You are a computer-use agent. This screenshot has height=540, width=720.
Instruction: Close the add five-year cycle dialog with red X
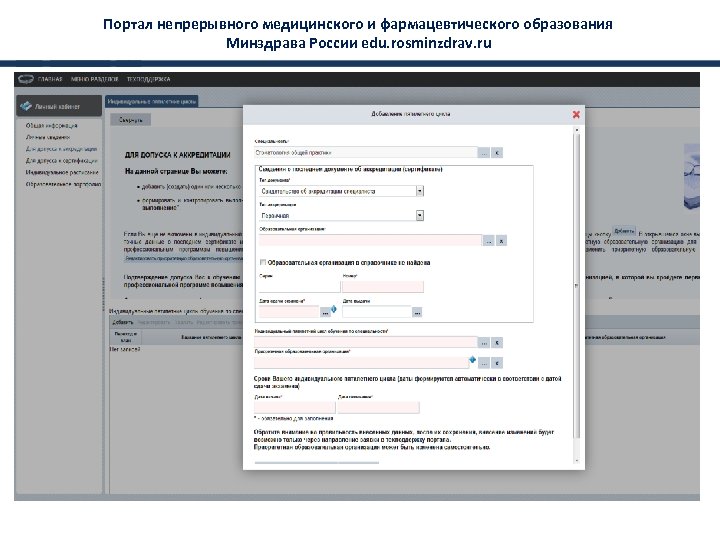tap(576, 114)
